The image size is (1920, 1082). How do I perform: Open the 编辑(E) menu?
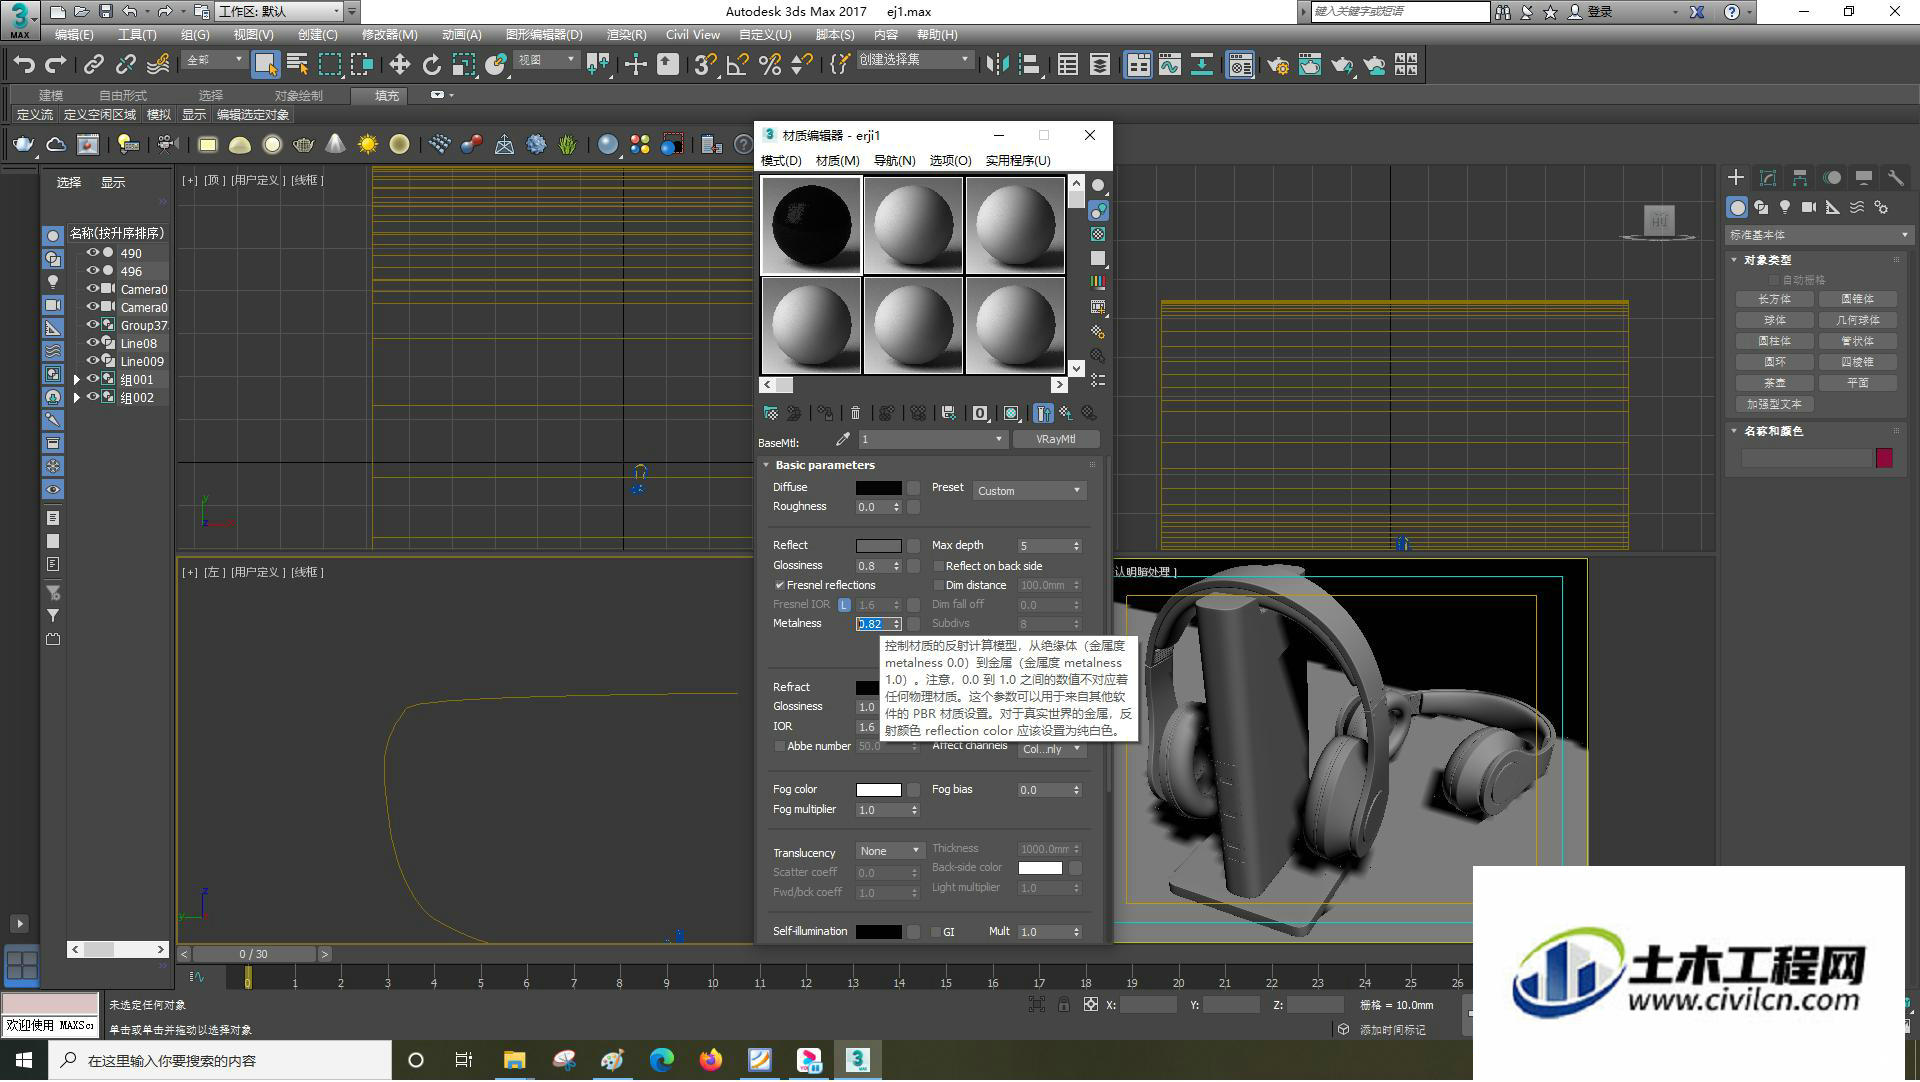(74, 35)
